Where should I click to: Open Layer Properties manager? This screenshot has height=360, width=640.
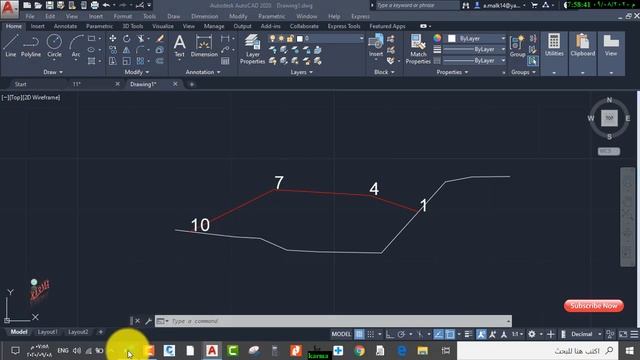coord(252,49)
